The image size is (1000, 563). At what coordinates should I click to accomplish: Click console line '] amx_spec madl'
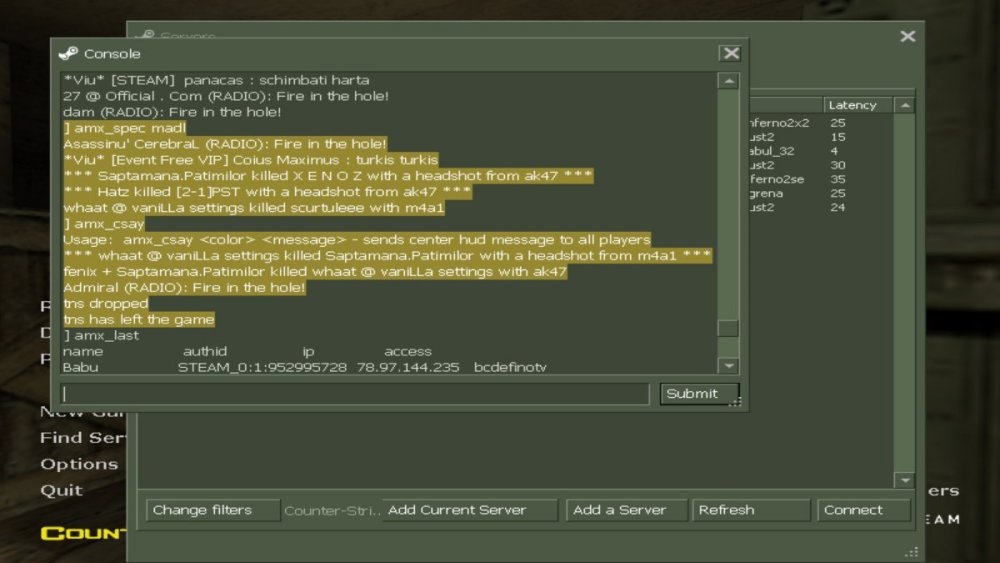[x=124, y=128]
